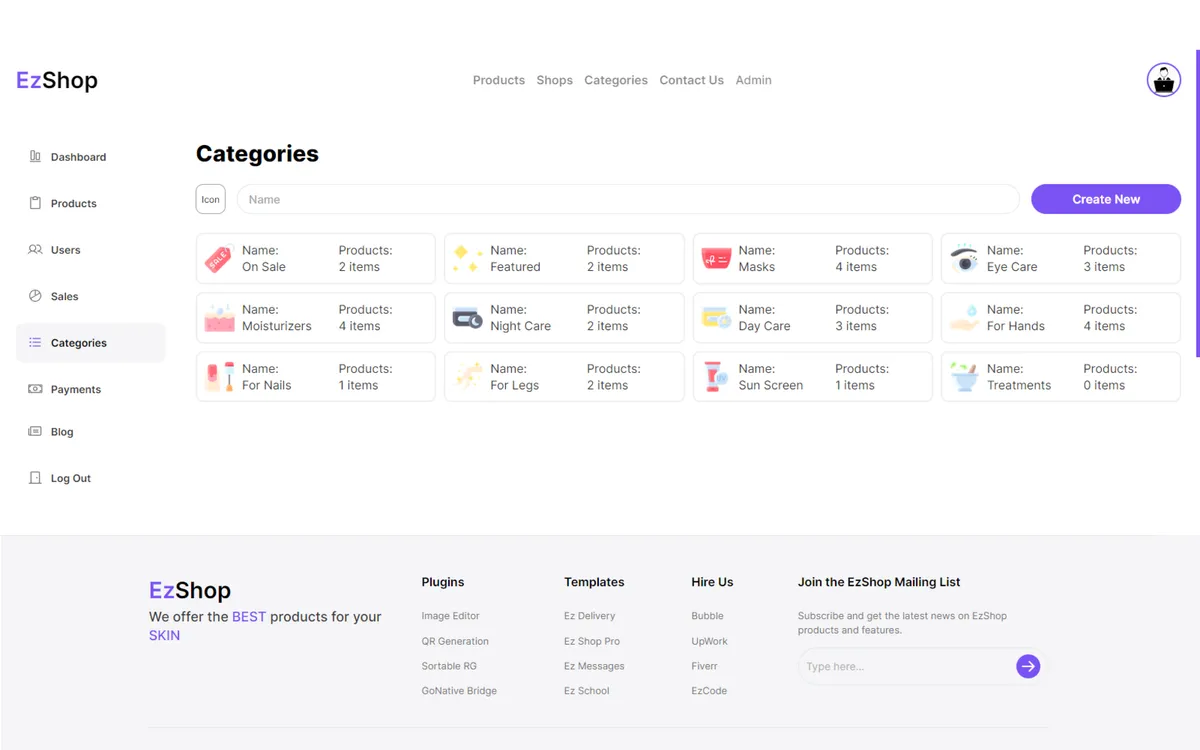Click the For Nails polish icon
The height and width of the screenshot is (750, 1200).
(x=218, y=377)
